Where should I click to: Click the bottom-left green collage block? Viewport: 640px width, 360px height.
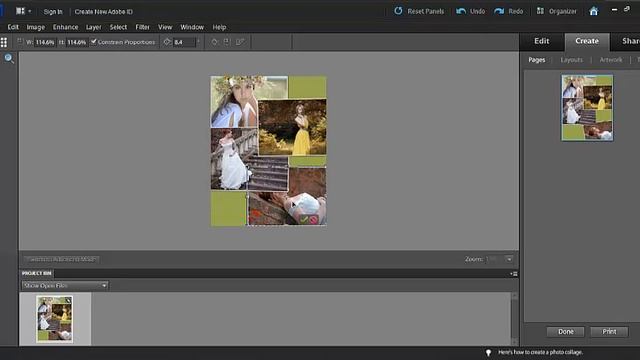(x=228, y=209)
